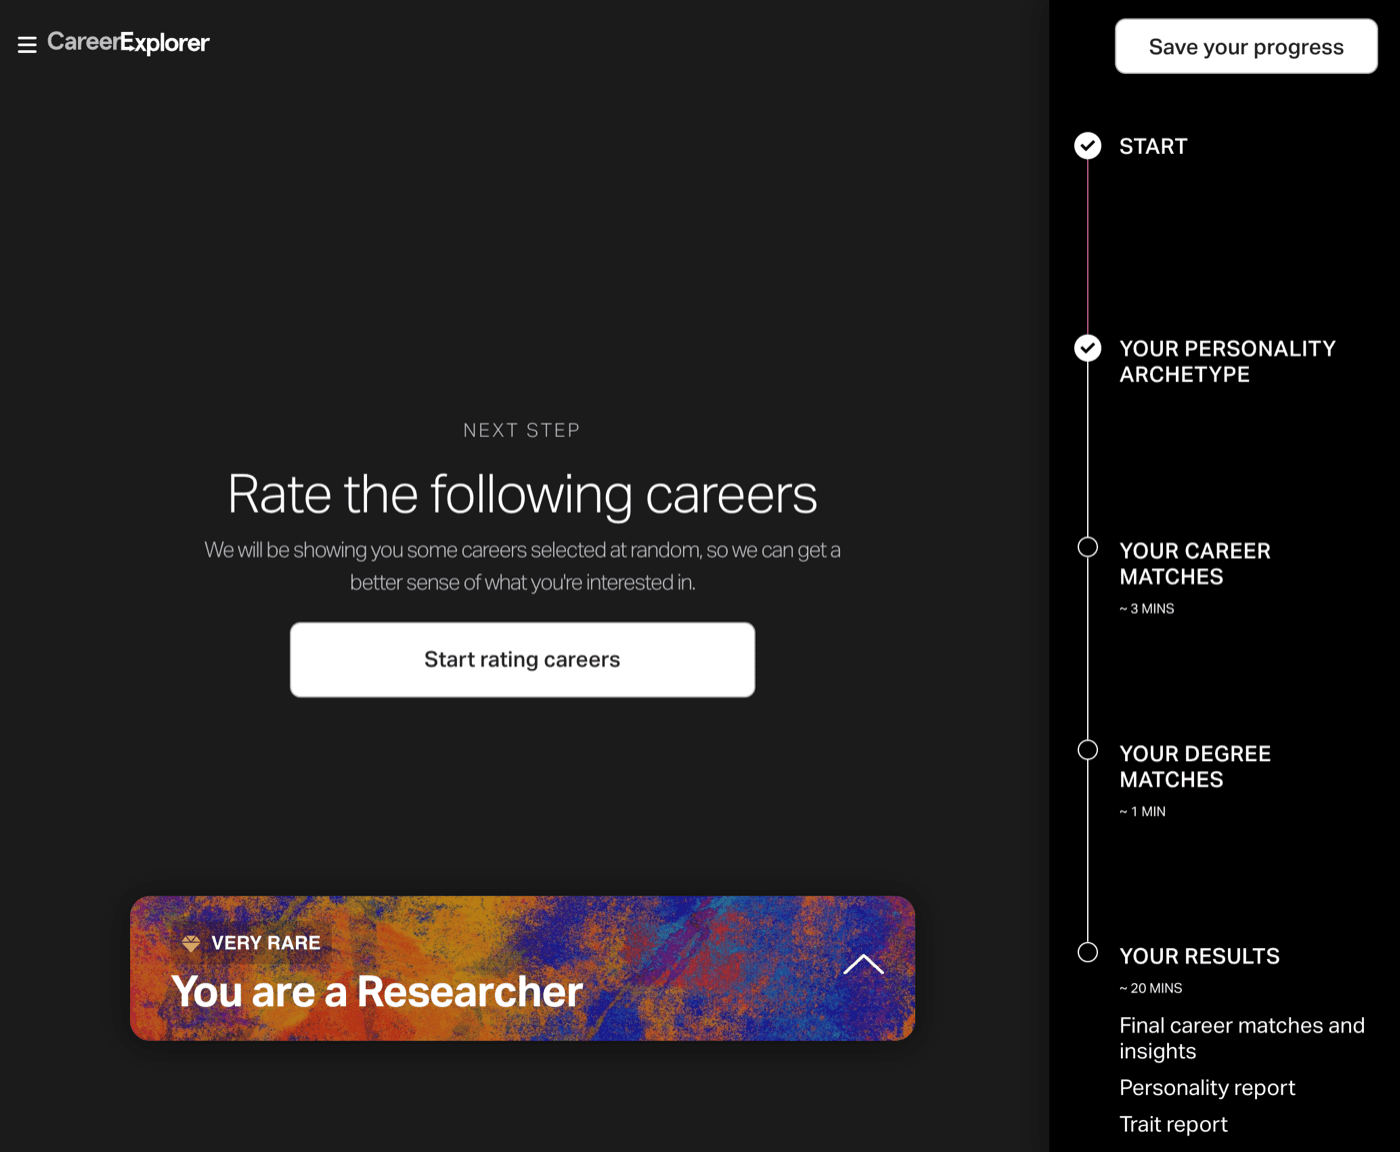Select YOUR DEGREE MATCHES step label
This screenshot has width=1400, height=1152.
click(1195, 767)
